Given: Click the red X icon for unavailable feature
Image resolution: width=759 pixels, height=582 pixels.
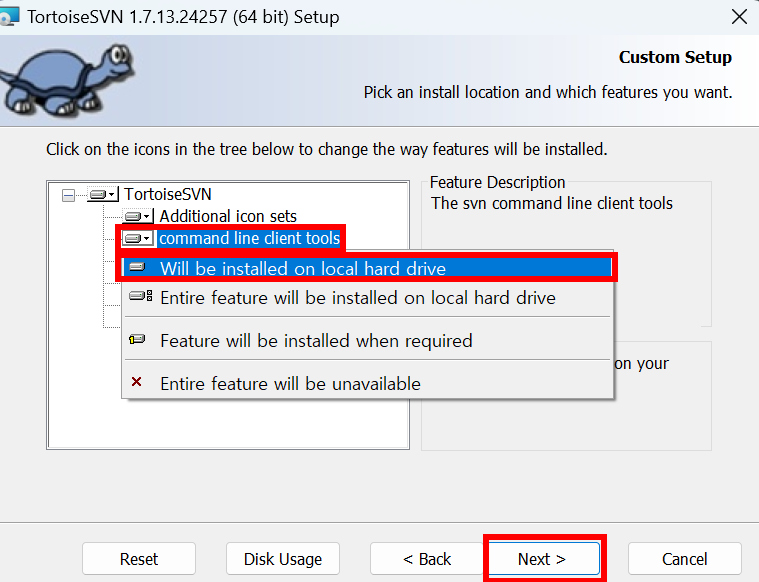Looking at the screenshot, I should [137, 382].
